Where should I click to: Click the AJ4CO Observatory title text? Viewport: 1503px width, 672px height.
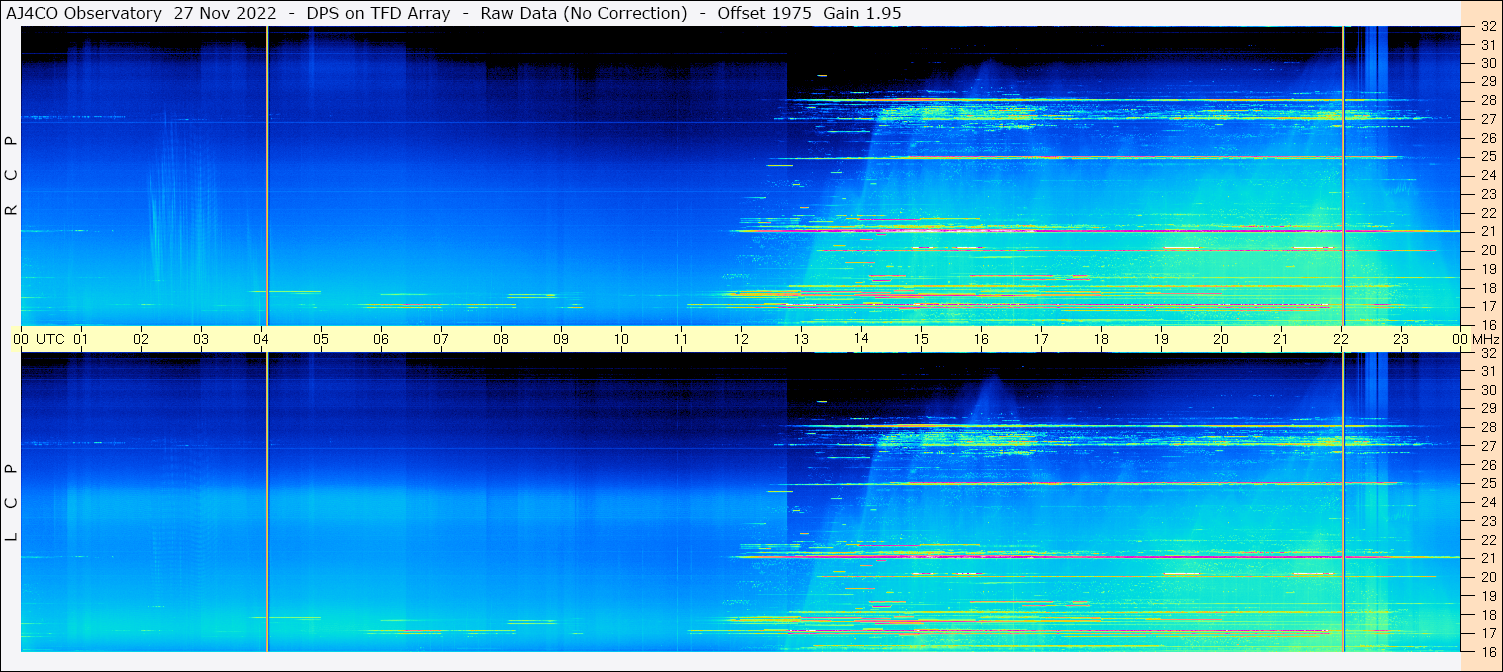(x=83, y=13)
